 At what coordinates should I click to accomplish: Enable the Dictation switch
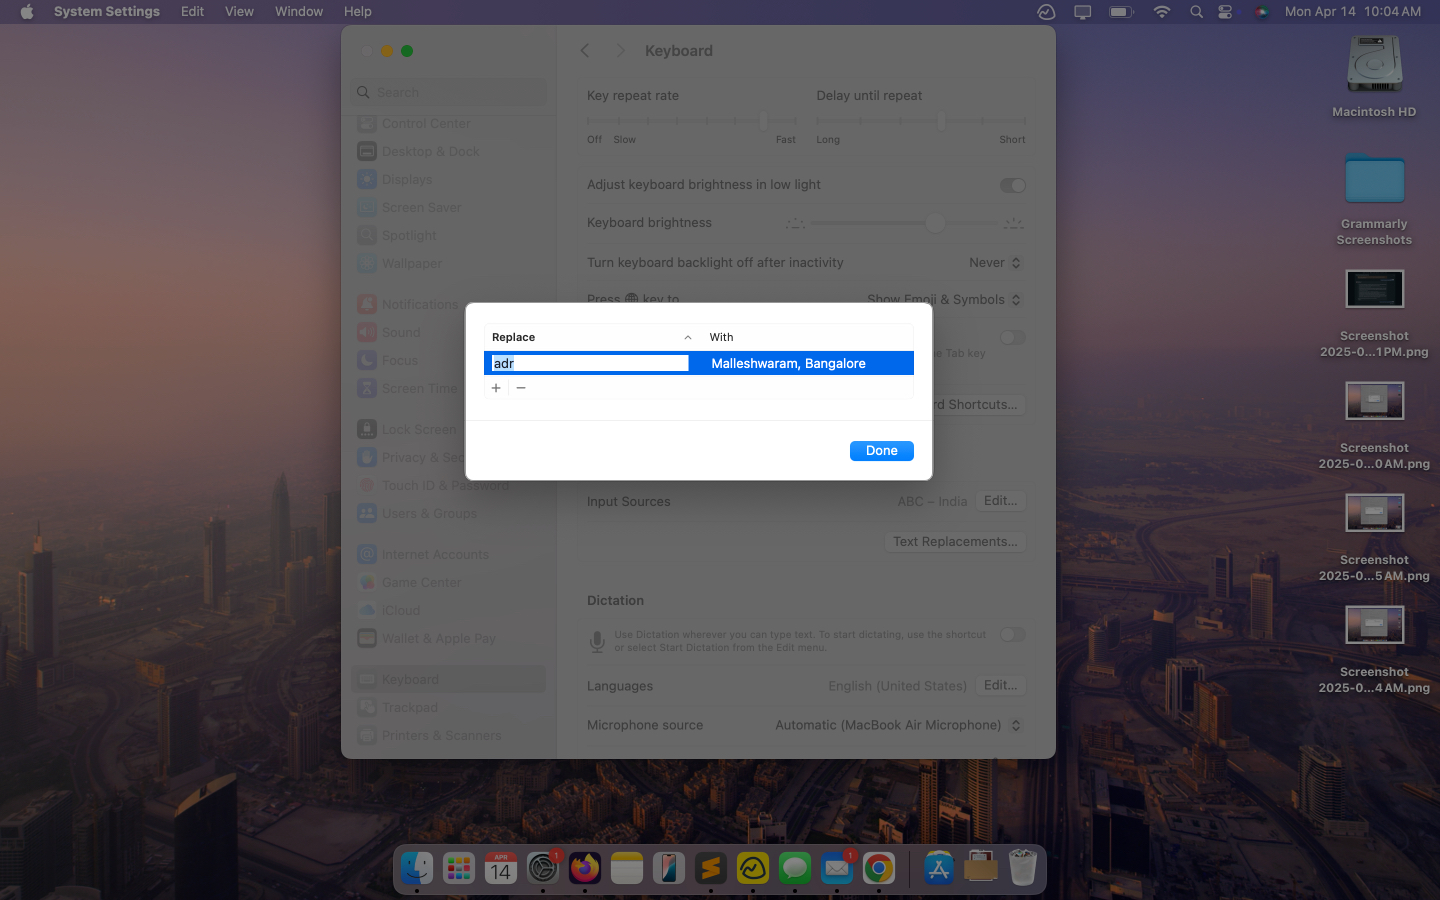point(1012,634)
